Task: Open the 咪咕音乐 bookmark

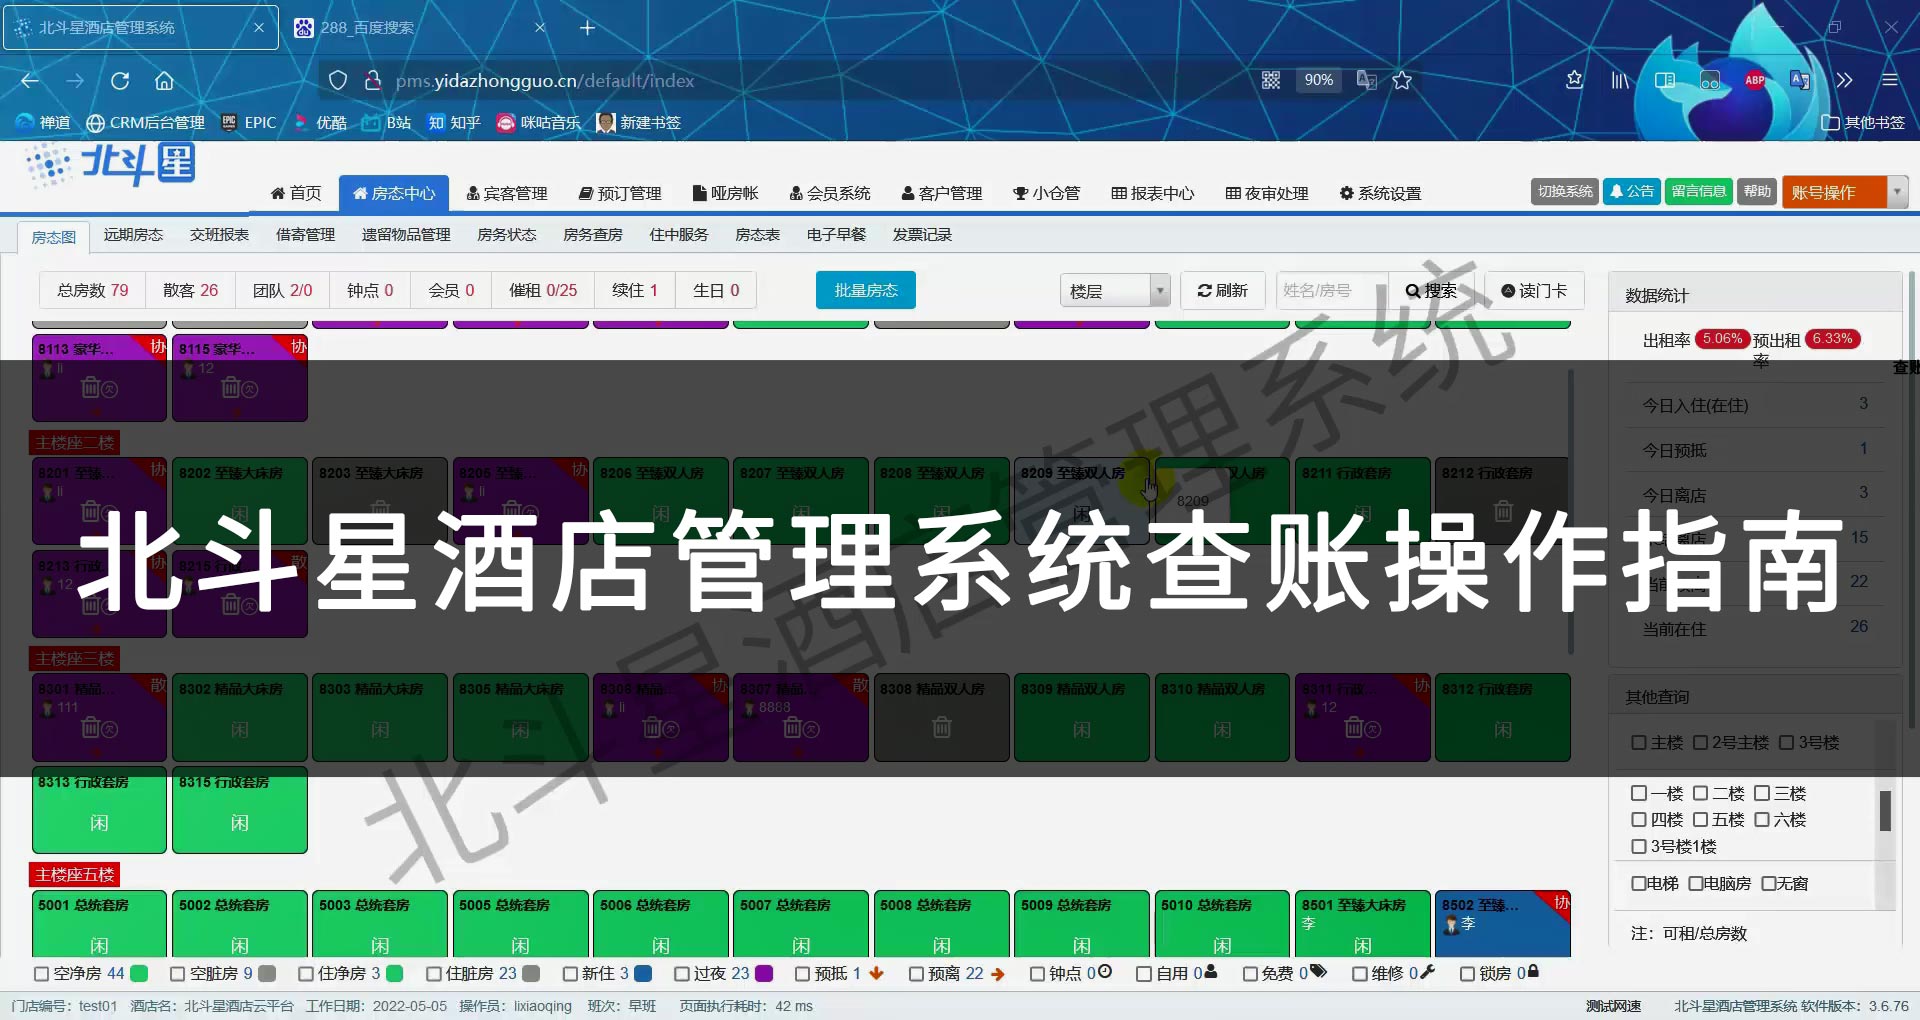Action: point(539,122)
